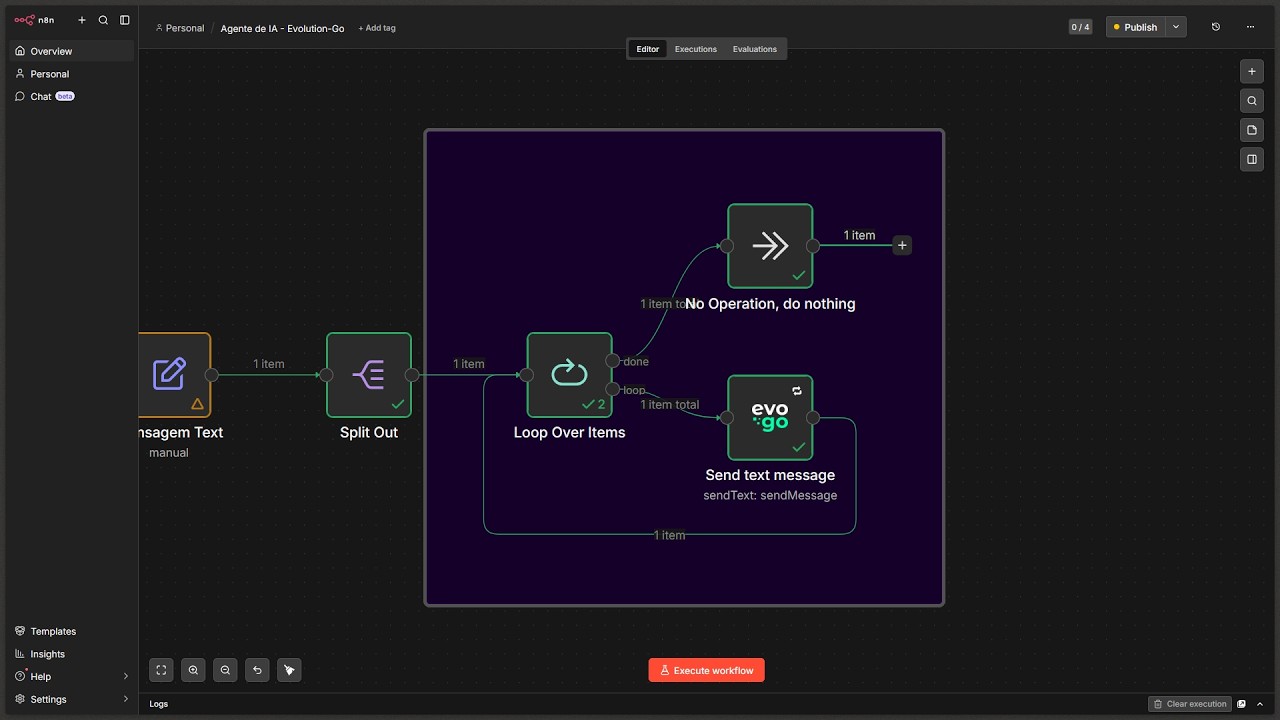Open workflow history icon
1280x720 pixels.
point(1216,27)
